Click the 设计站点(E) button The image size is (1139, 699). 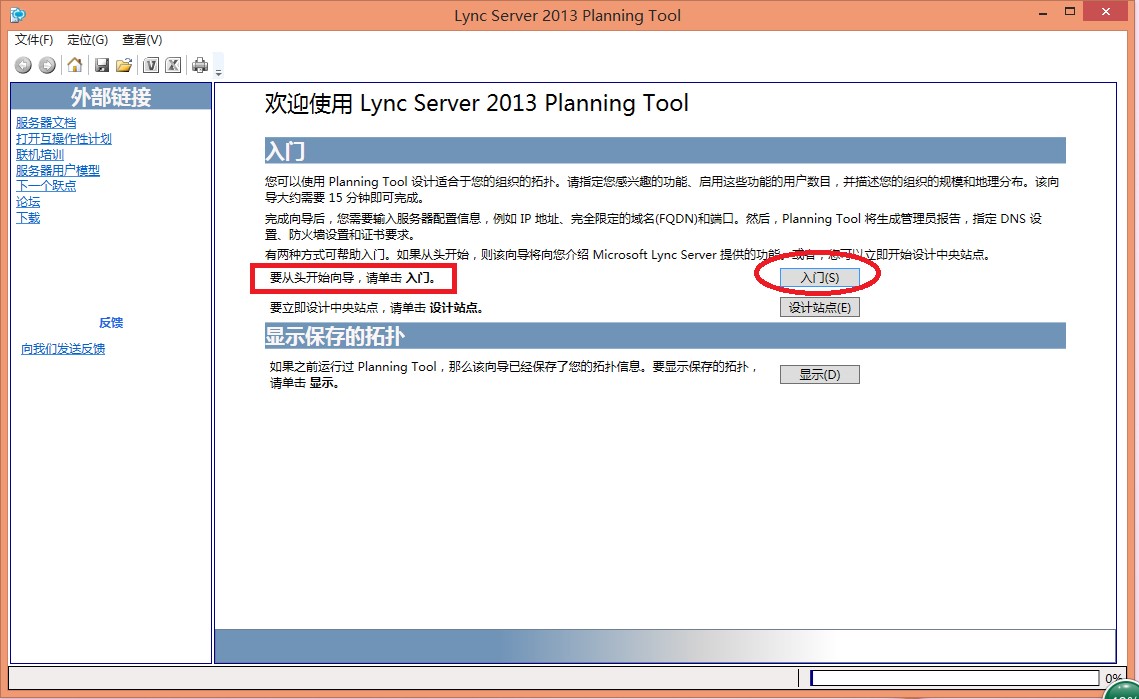point(819,307)
